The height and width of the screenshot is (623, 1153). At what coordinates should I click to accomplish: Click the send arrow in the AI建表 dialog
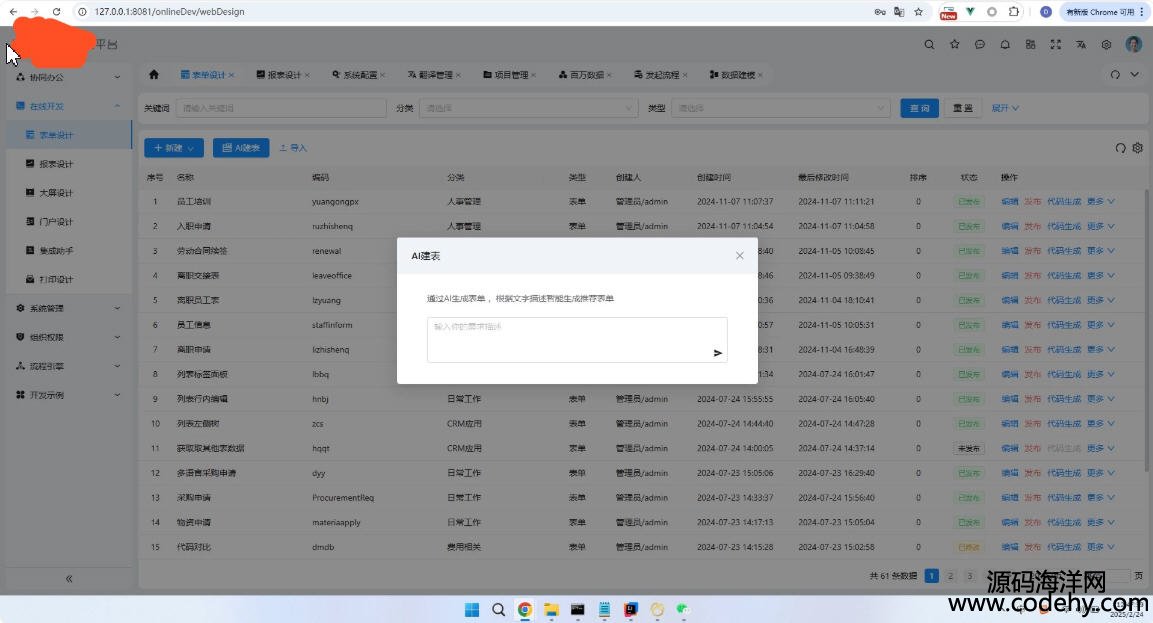point(717,353)
